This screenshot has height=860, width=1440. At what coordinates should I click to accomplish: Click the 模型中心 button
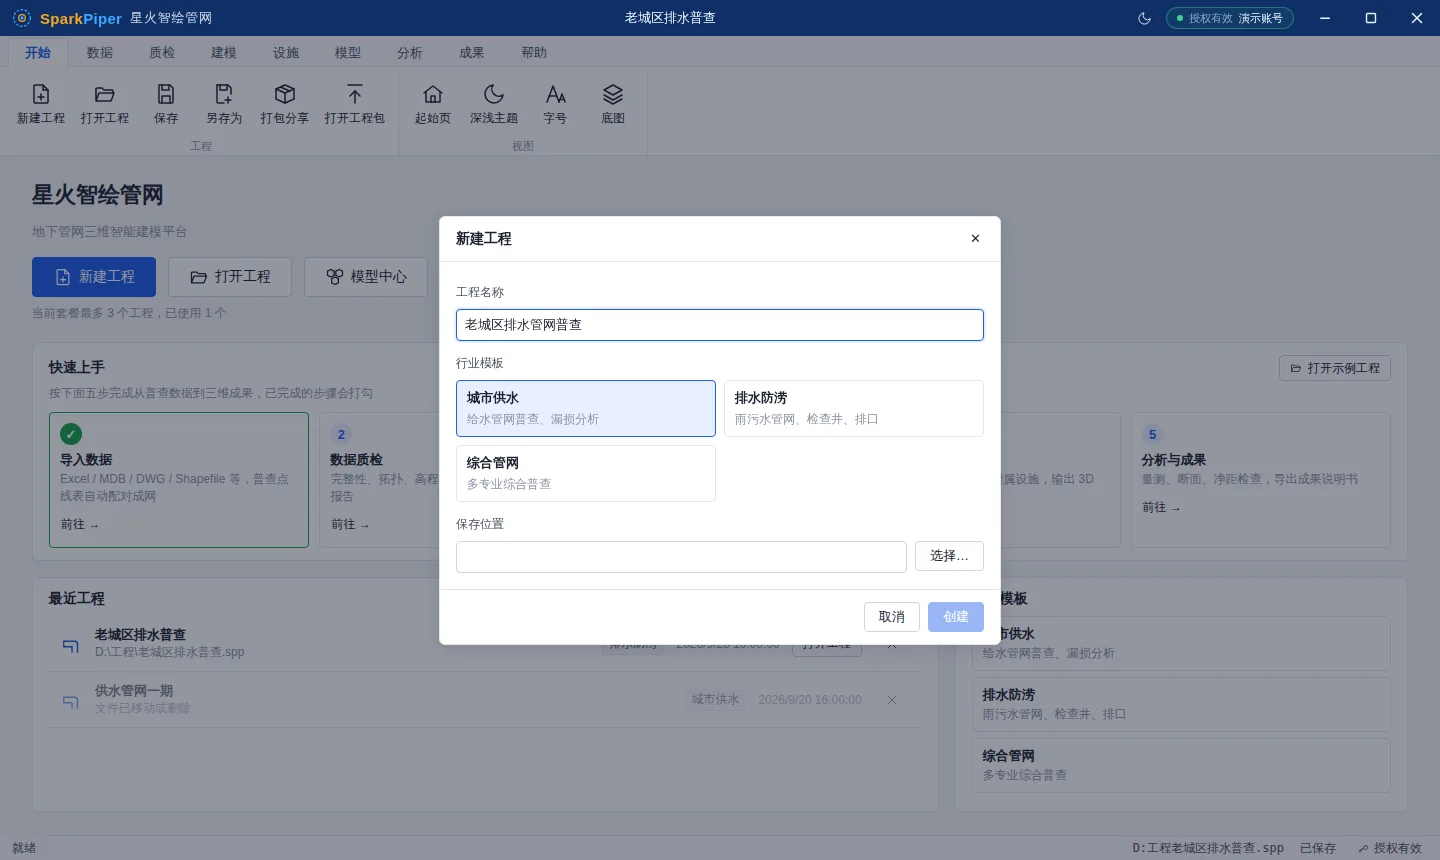366,277
